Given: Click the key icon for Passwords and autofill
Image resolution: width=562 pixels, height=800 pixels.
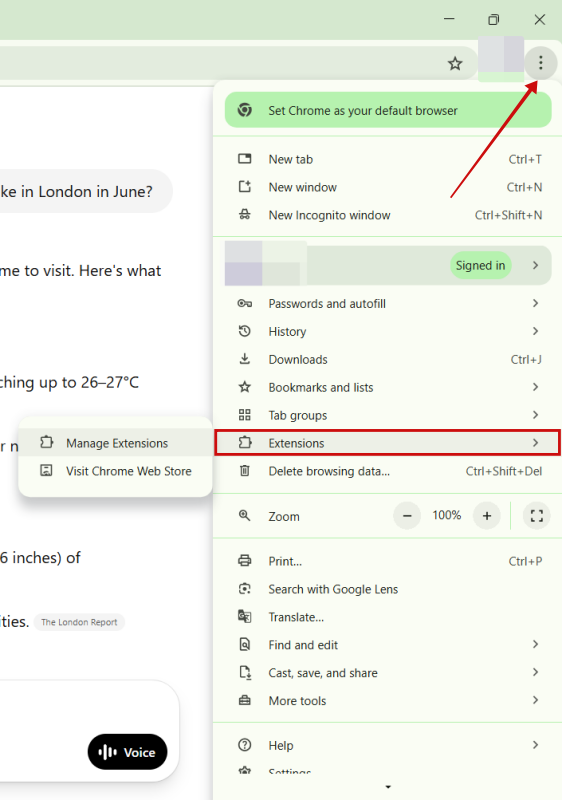Looking at the screenshot, I should point(245,304).
